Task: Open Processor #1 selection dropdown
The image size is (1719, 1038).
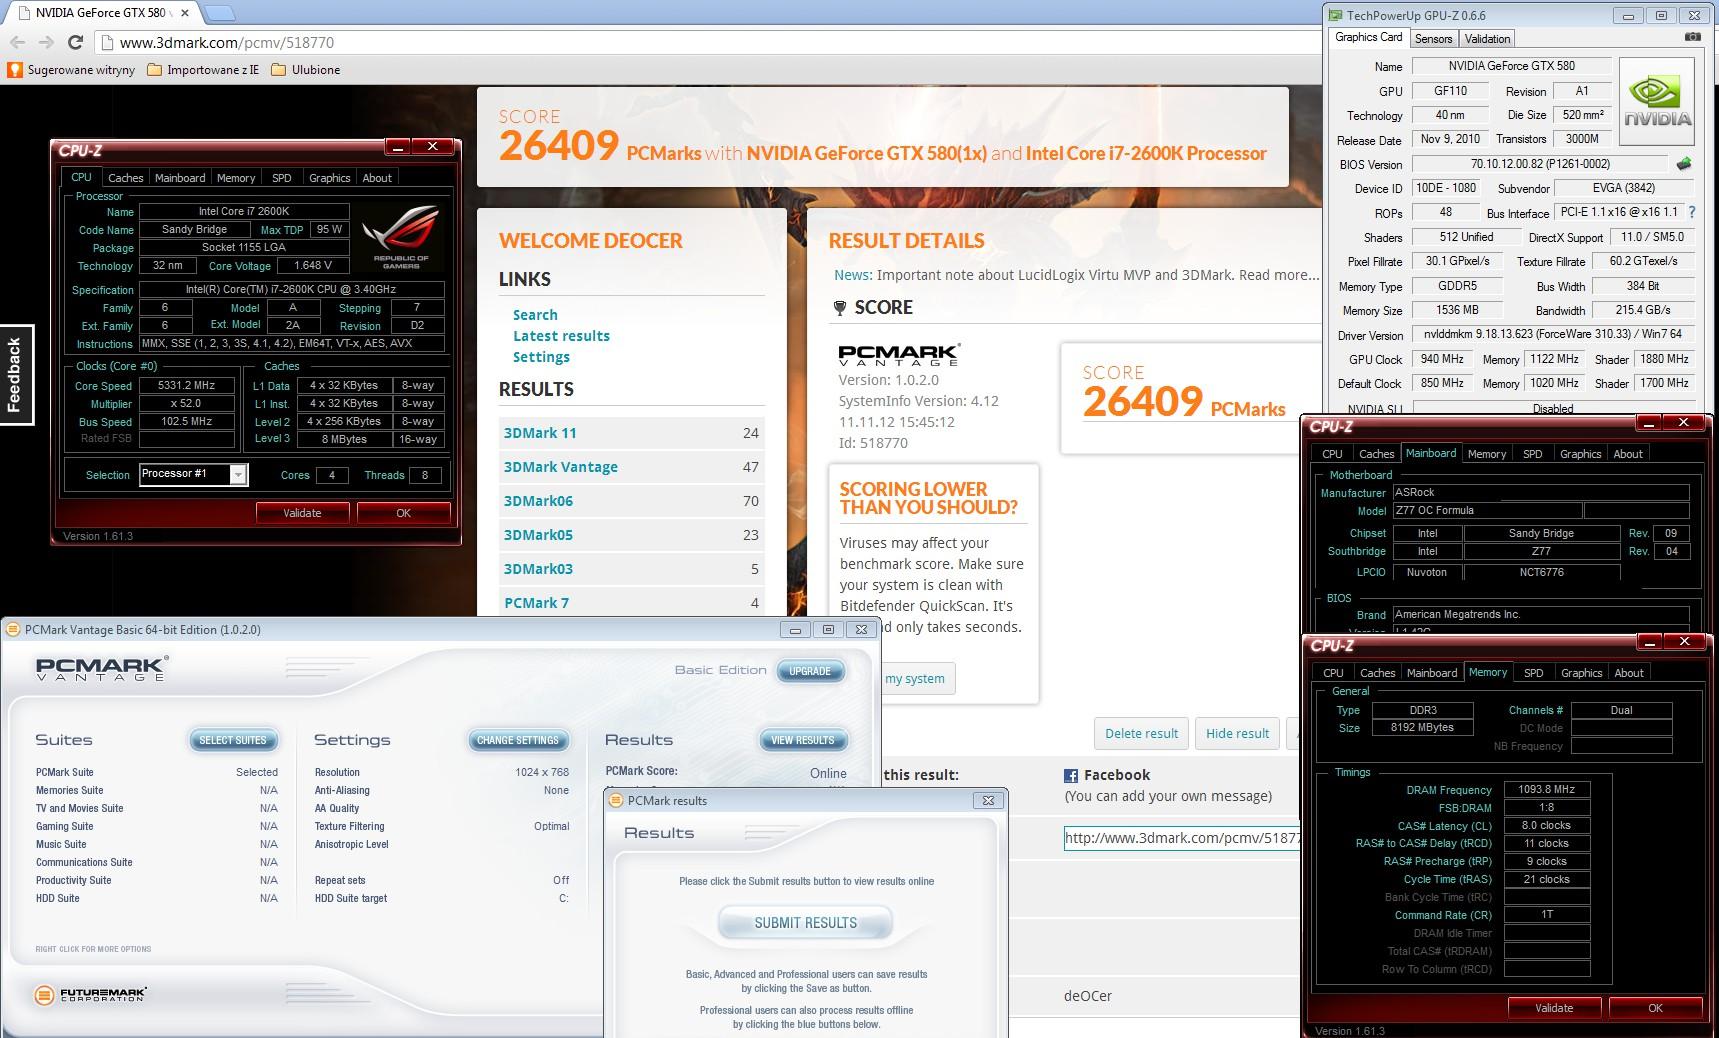Action: 238,474
